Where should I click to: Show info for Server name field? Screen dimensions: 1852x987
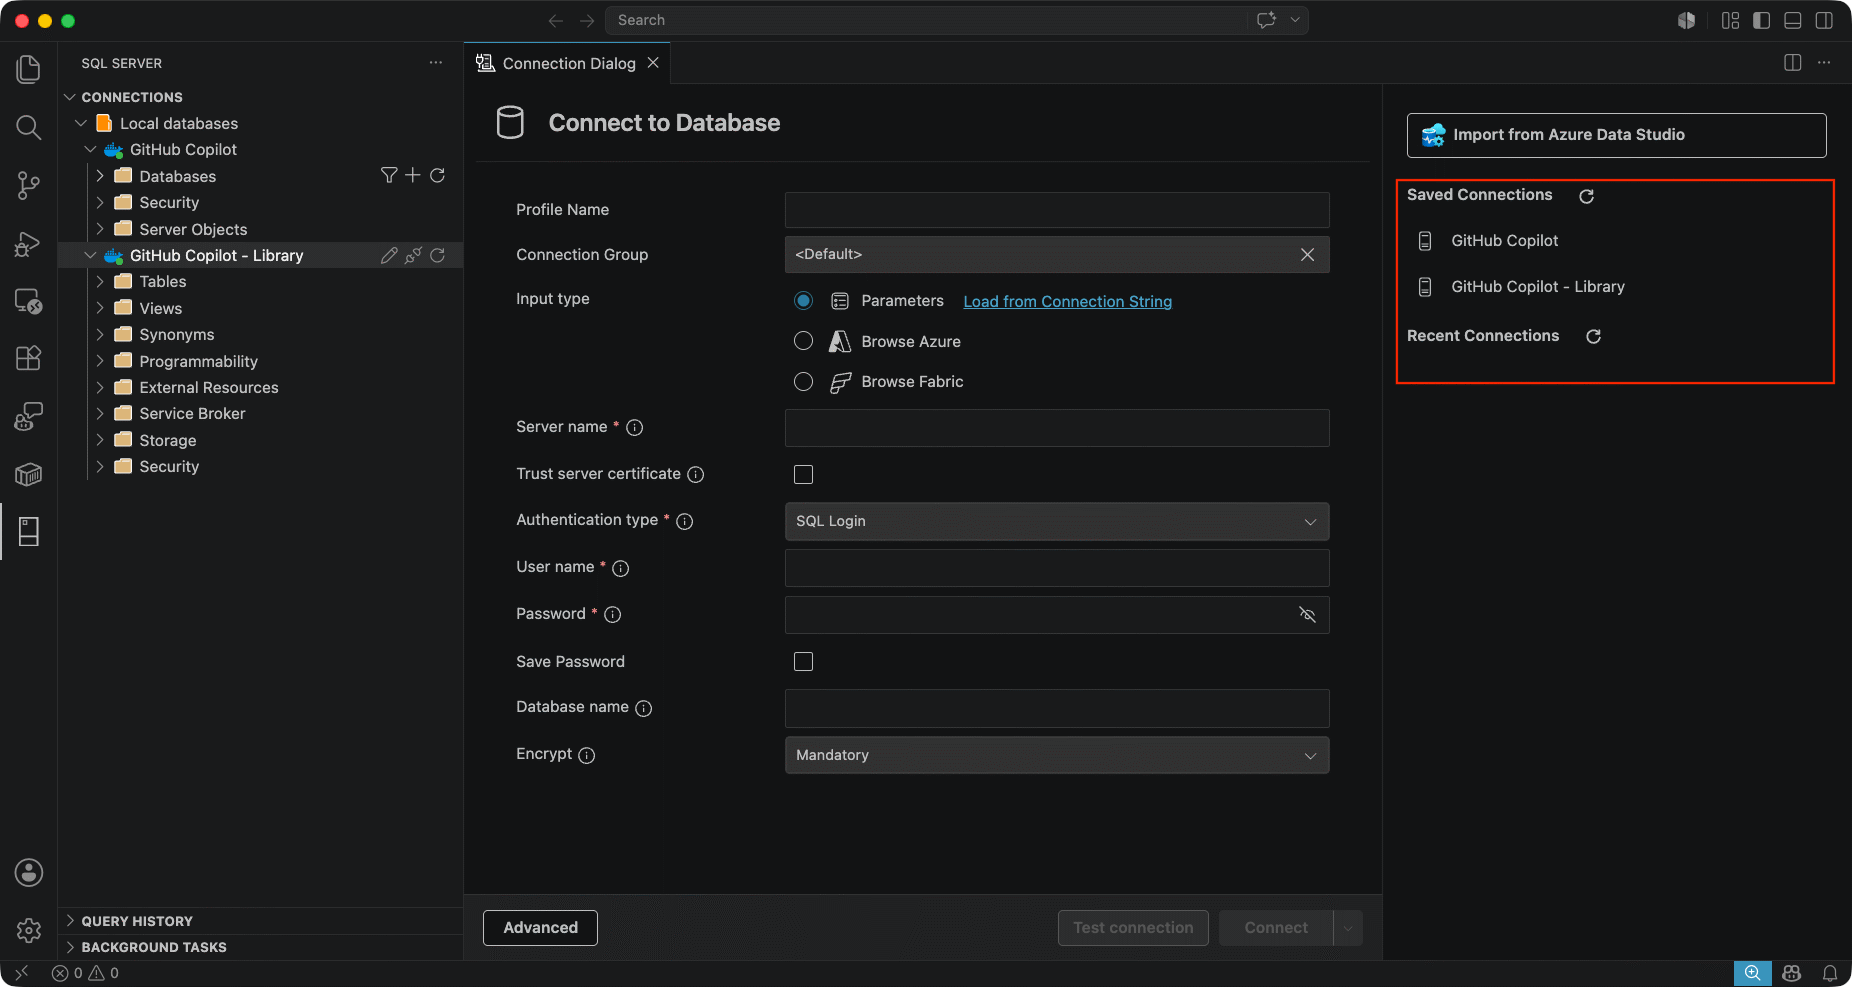coord(634,427)
